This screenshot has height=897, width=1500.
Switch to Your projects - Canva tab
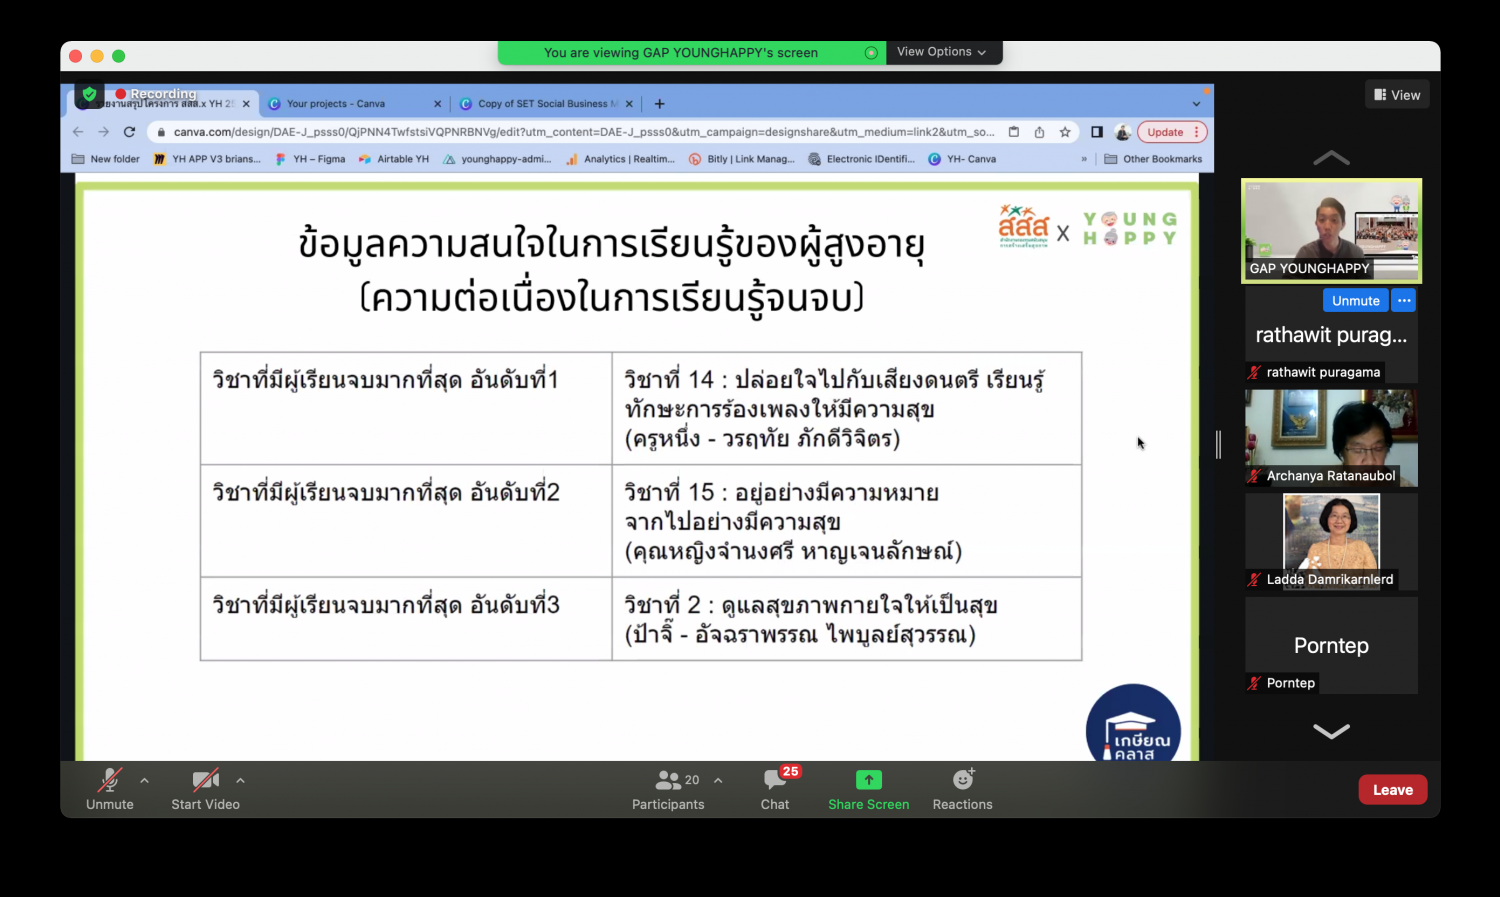tap(346, 103)
